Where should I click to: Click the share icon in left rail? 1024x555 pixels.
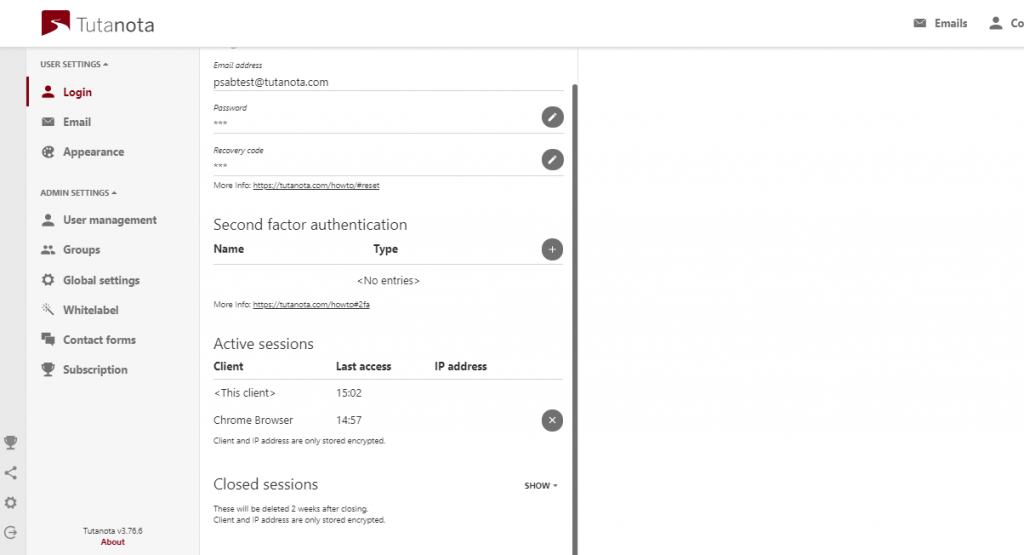[x=10, y=473]
